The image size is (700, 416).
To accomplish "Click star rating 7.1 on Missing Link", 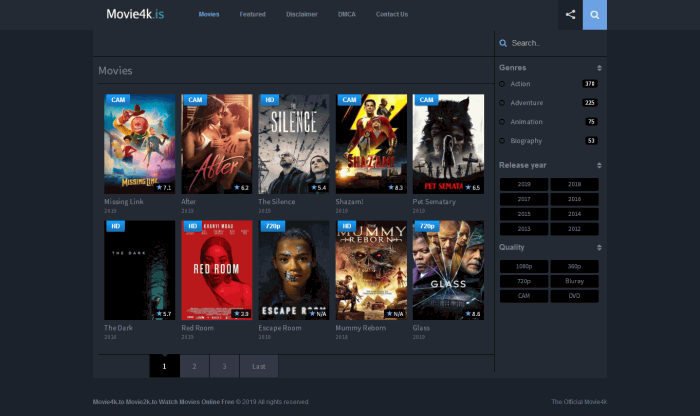I will pos(164,188).
